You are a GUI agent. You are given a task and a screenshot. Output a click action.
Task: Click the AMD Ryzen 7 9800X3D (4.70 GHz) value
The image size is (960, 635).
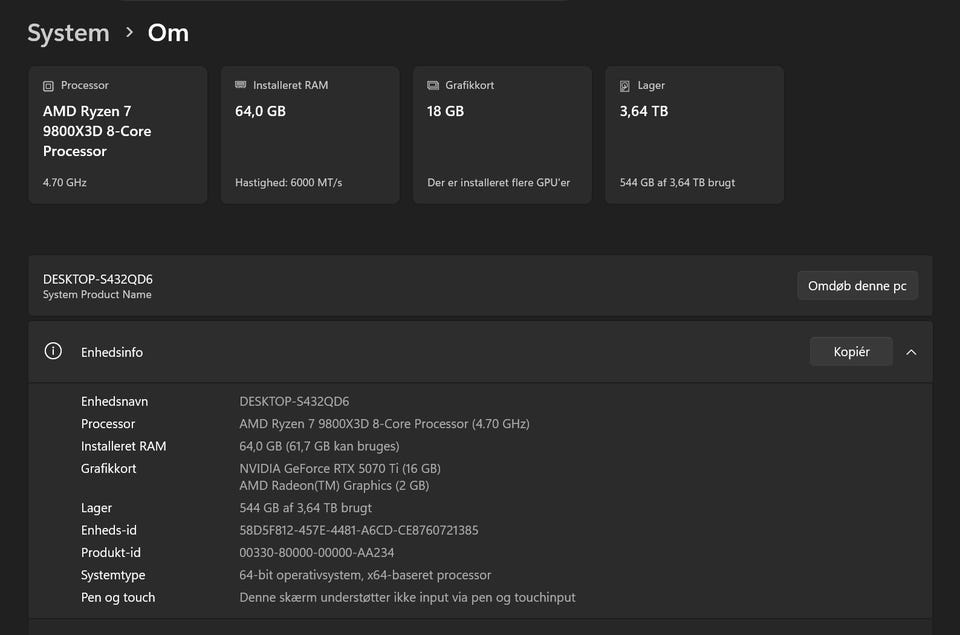pyautogui.click(x=384, y=424)
